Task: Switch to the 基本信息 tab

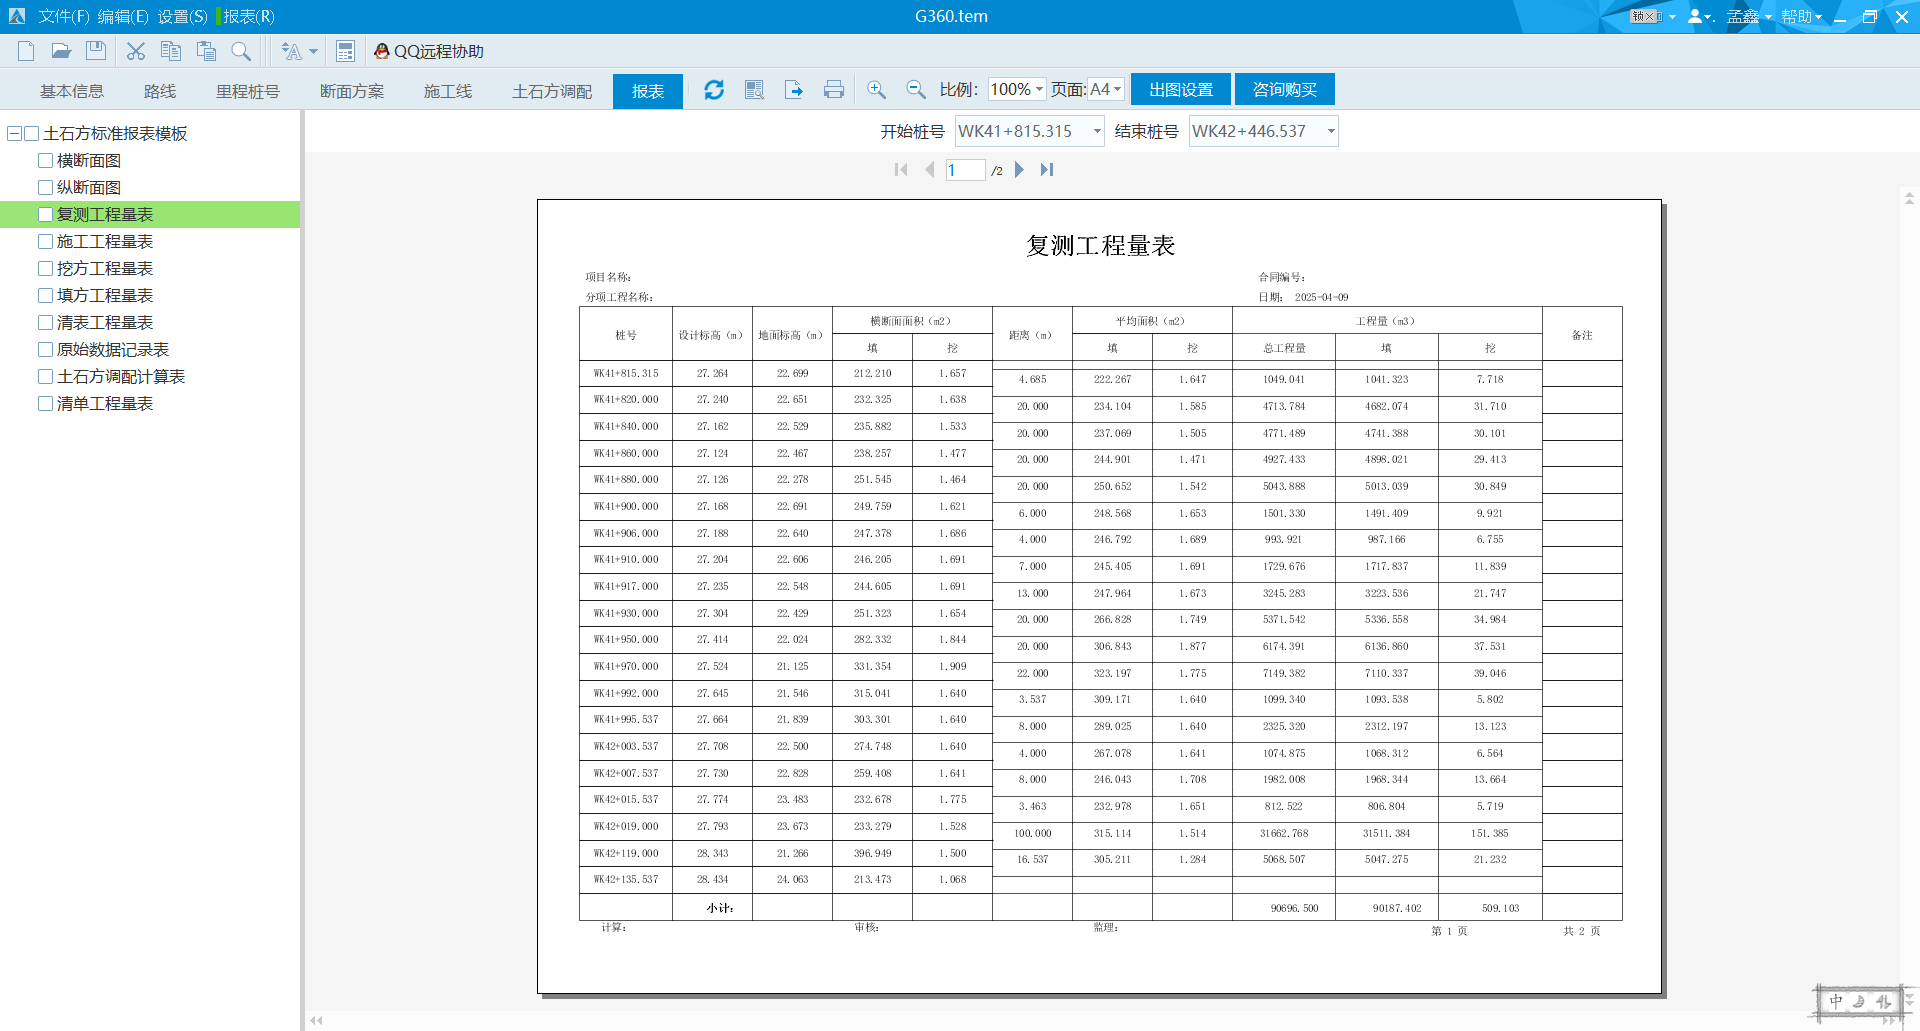Action: coord(72,91)
